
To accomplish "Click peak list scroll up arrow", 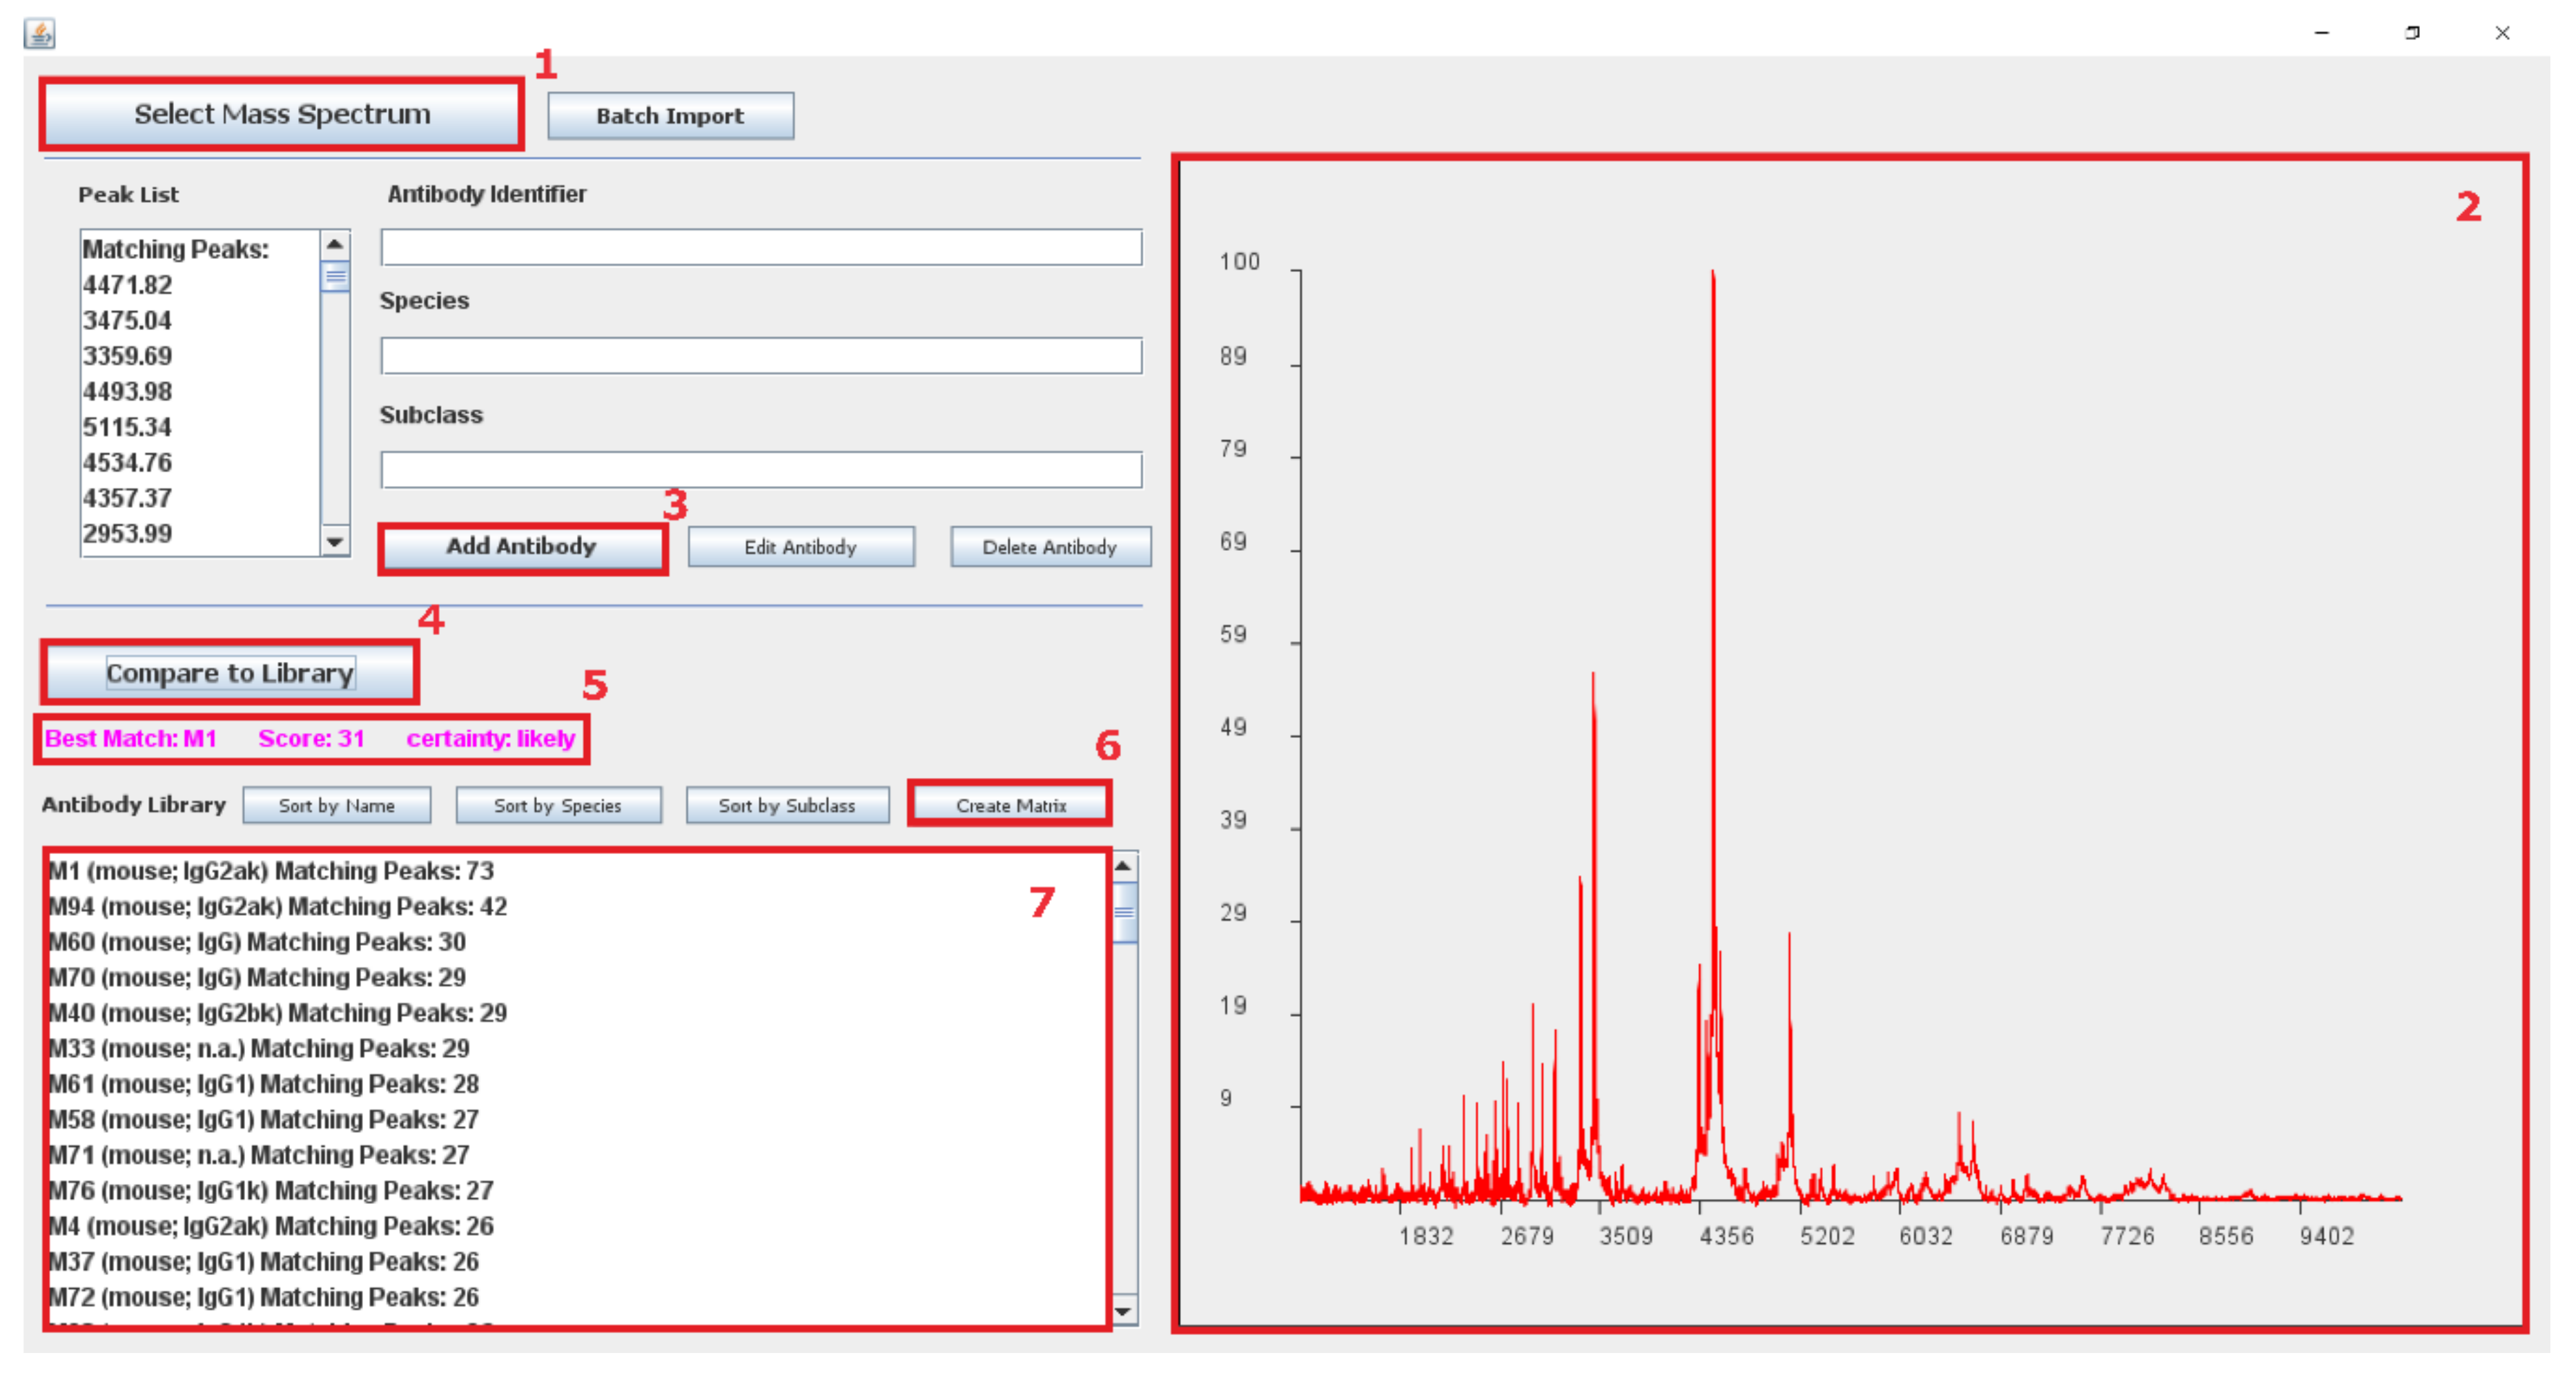I will coord(335,244).
